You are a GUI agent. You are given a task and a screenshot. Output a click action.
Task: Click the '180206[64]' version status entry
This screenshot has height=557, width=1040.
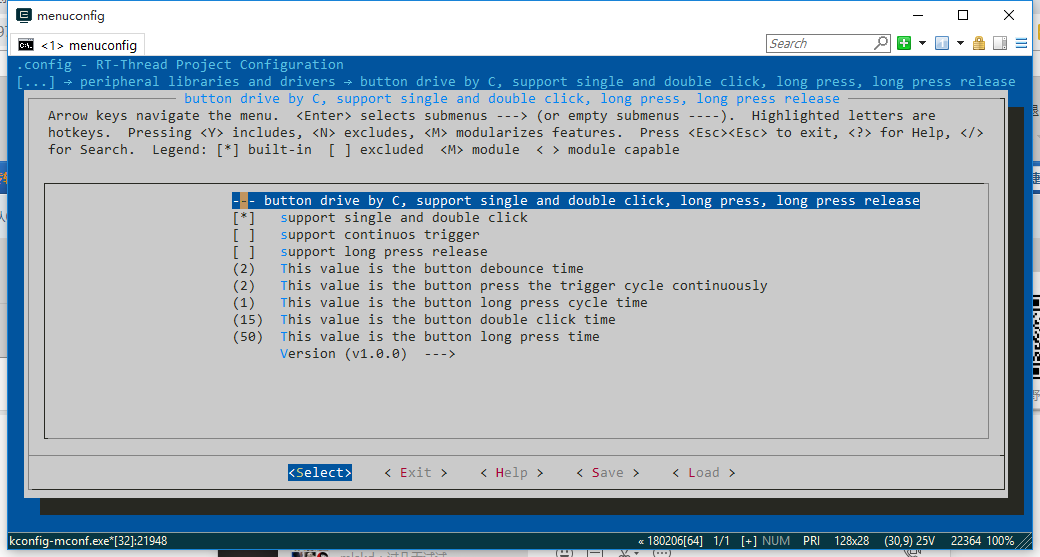pos(670,541)
